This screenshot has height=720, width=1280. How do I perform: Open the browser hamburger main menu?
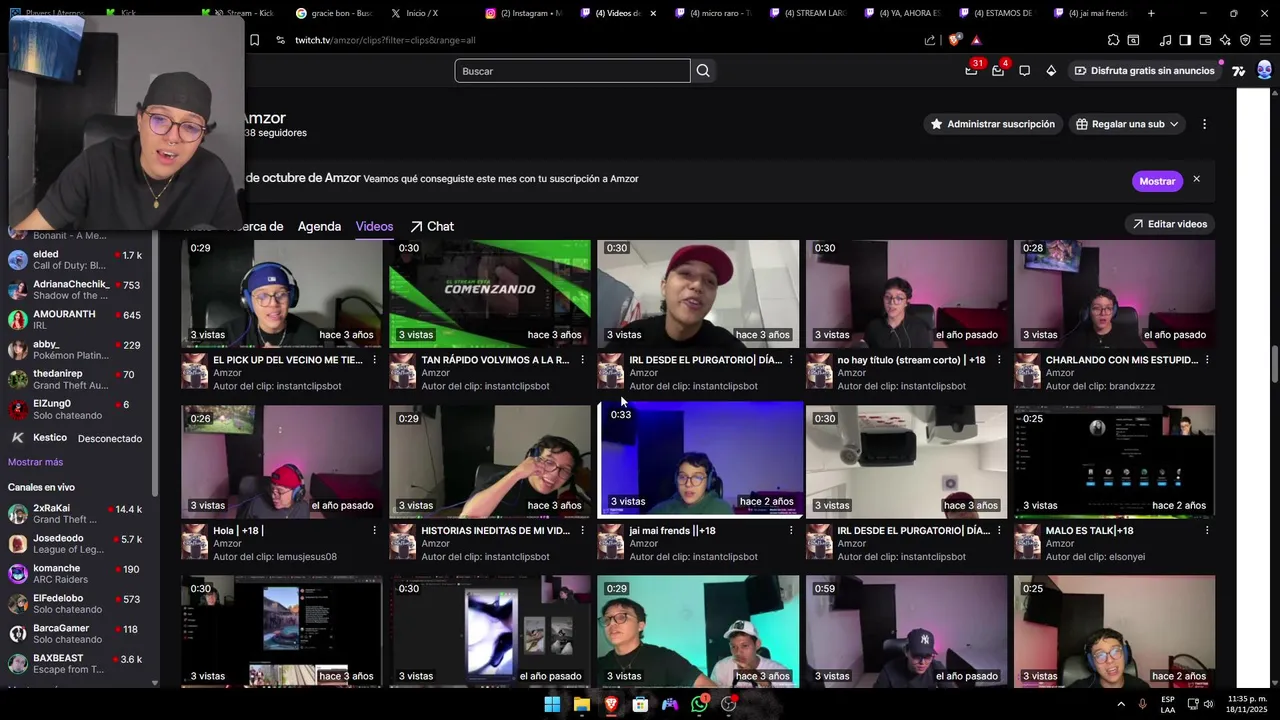pos(1266,40)
